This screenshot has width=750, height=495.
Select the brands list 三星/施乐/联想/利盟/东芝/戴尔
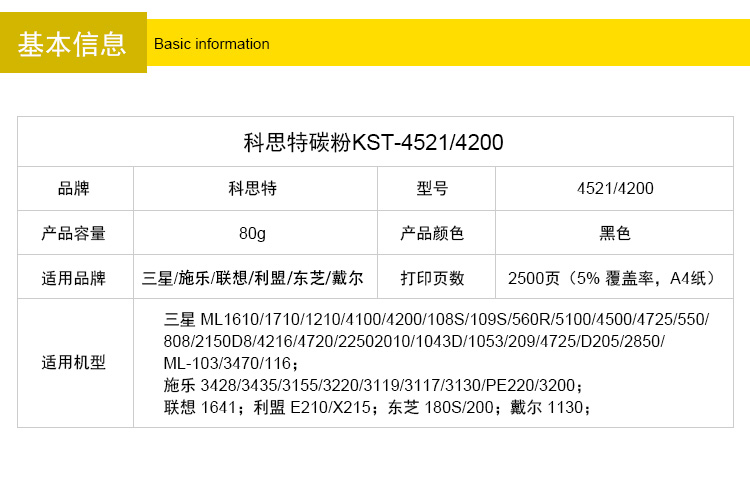point(253,278)
